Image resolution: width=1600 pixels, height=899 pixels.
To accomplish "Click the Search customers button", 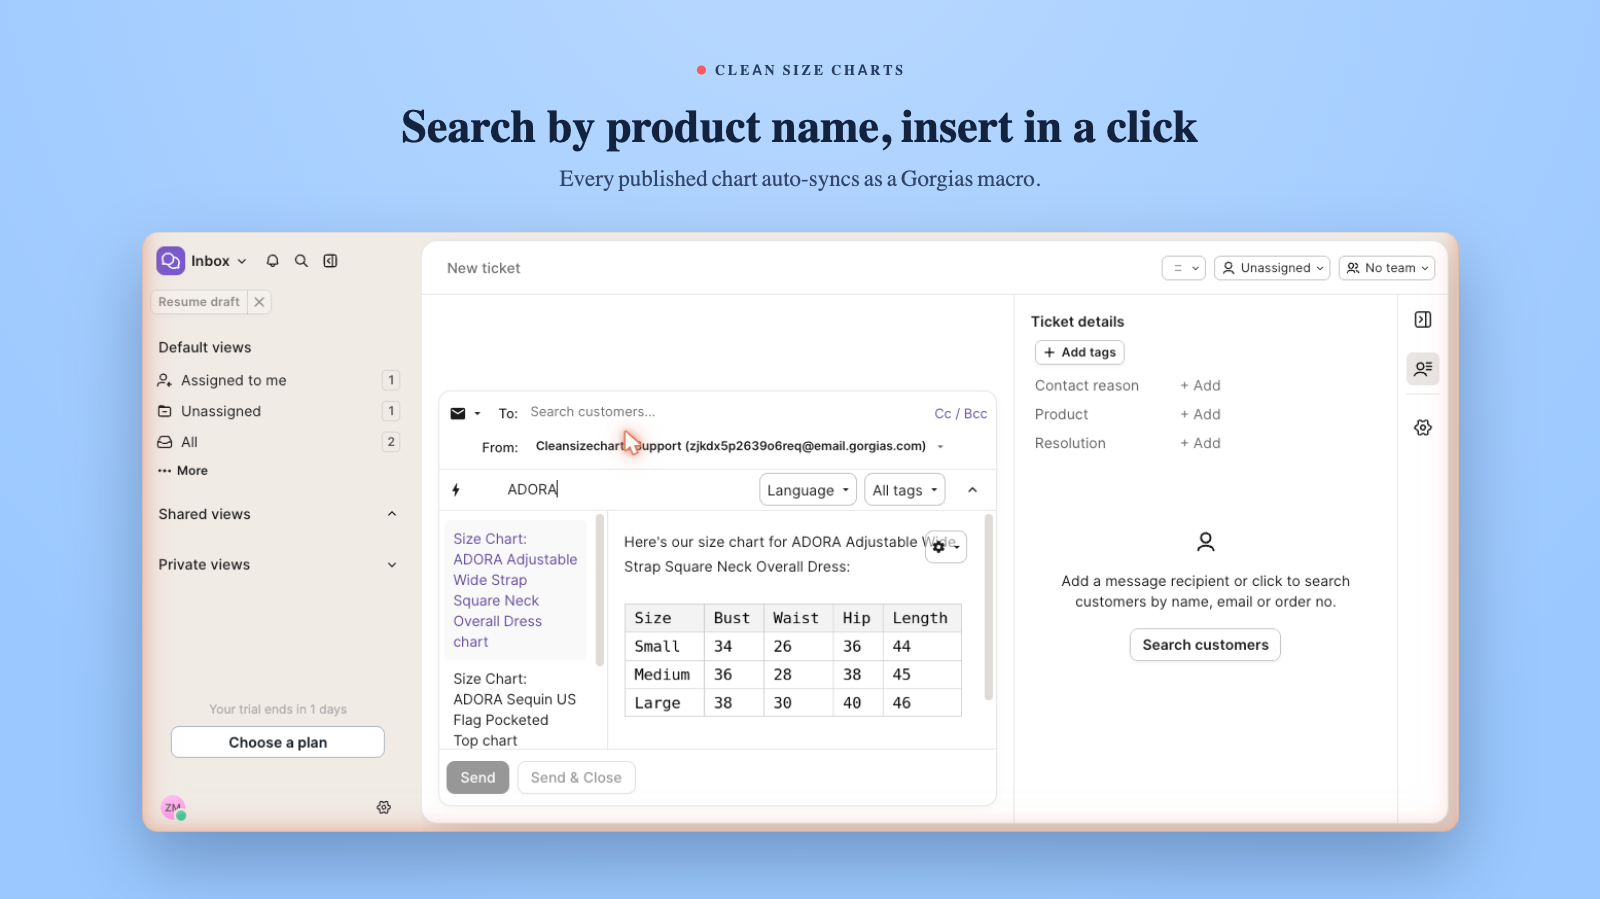I will point(1205,645).
